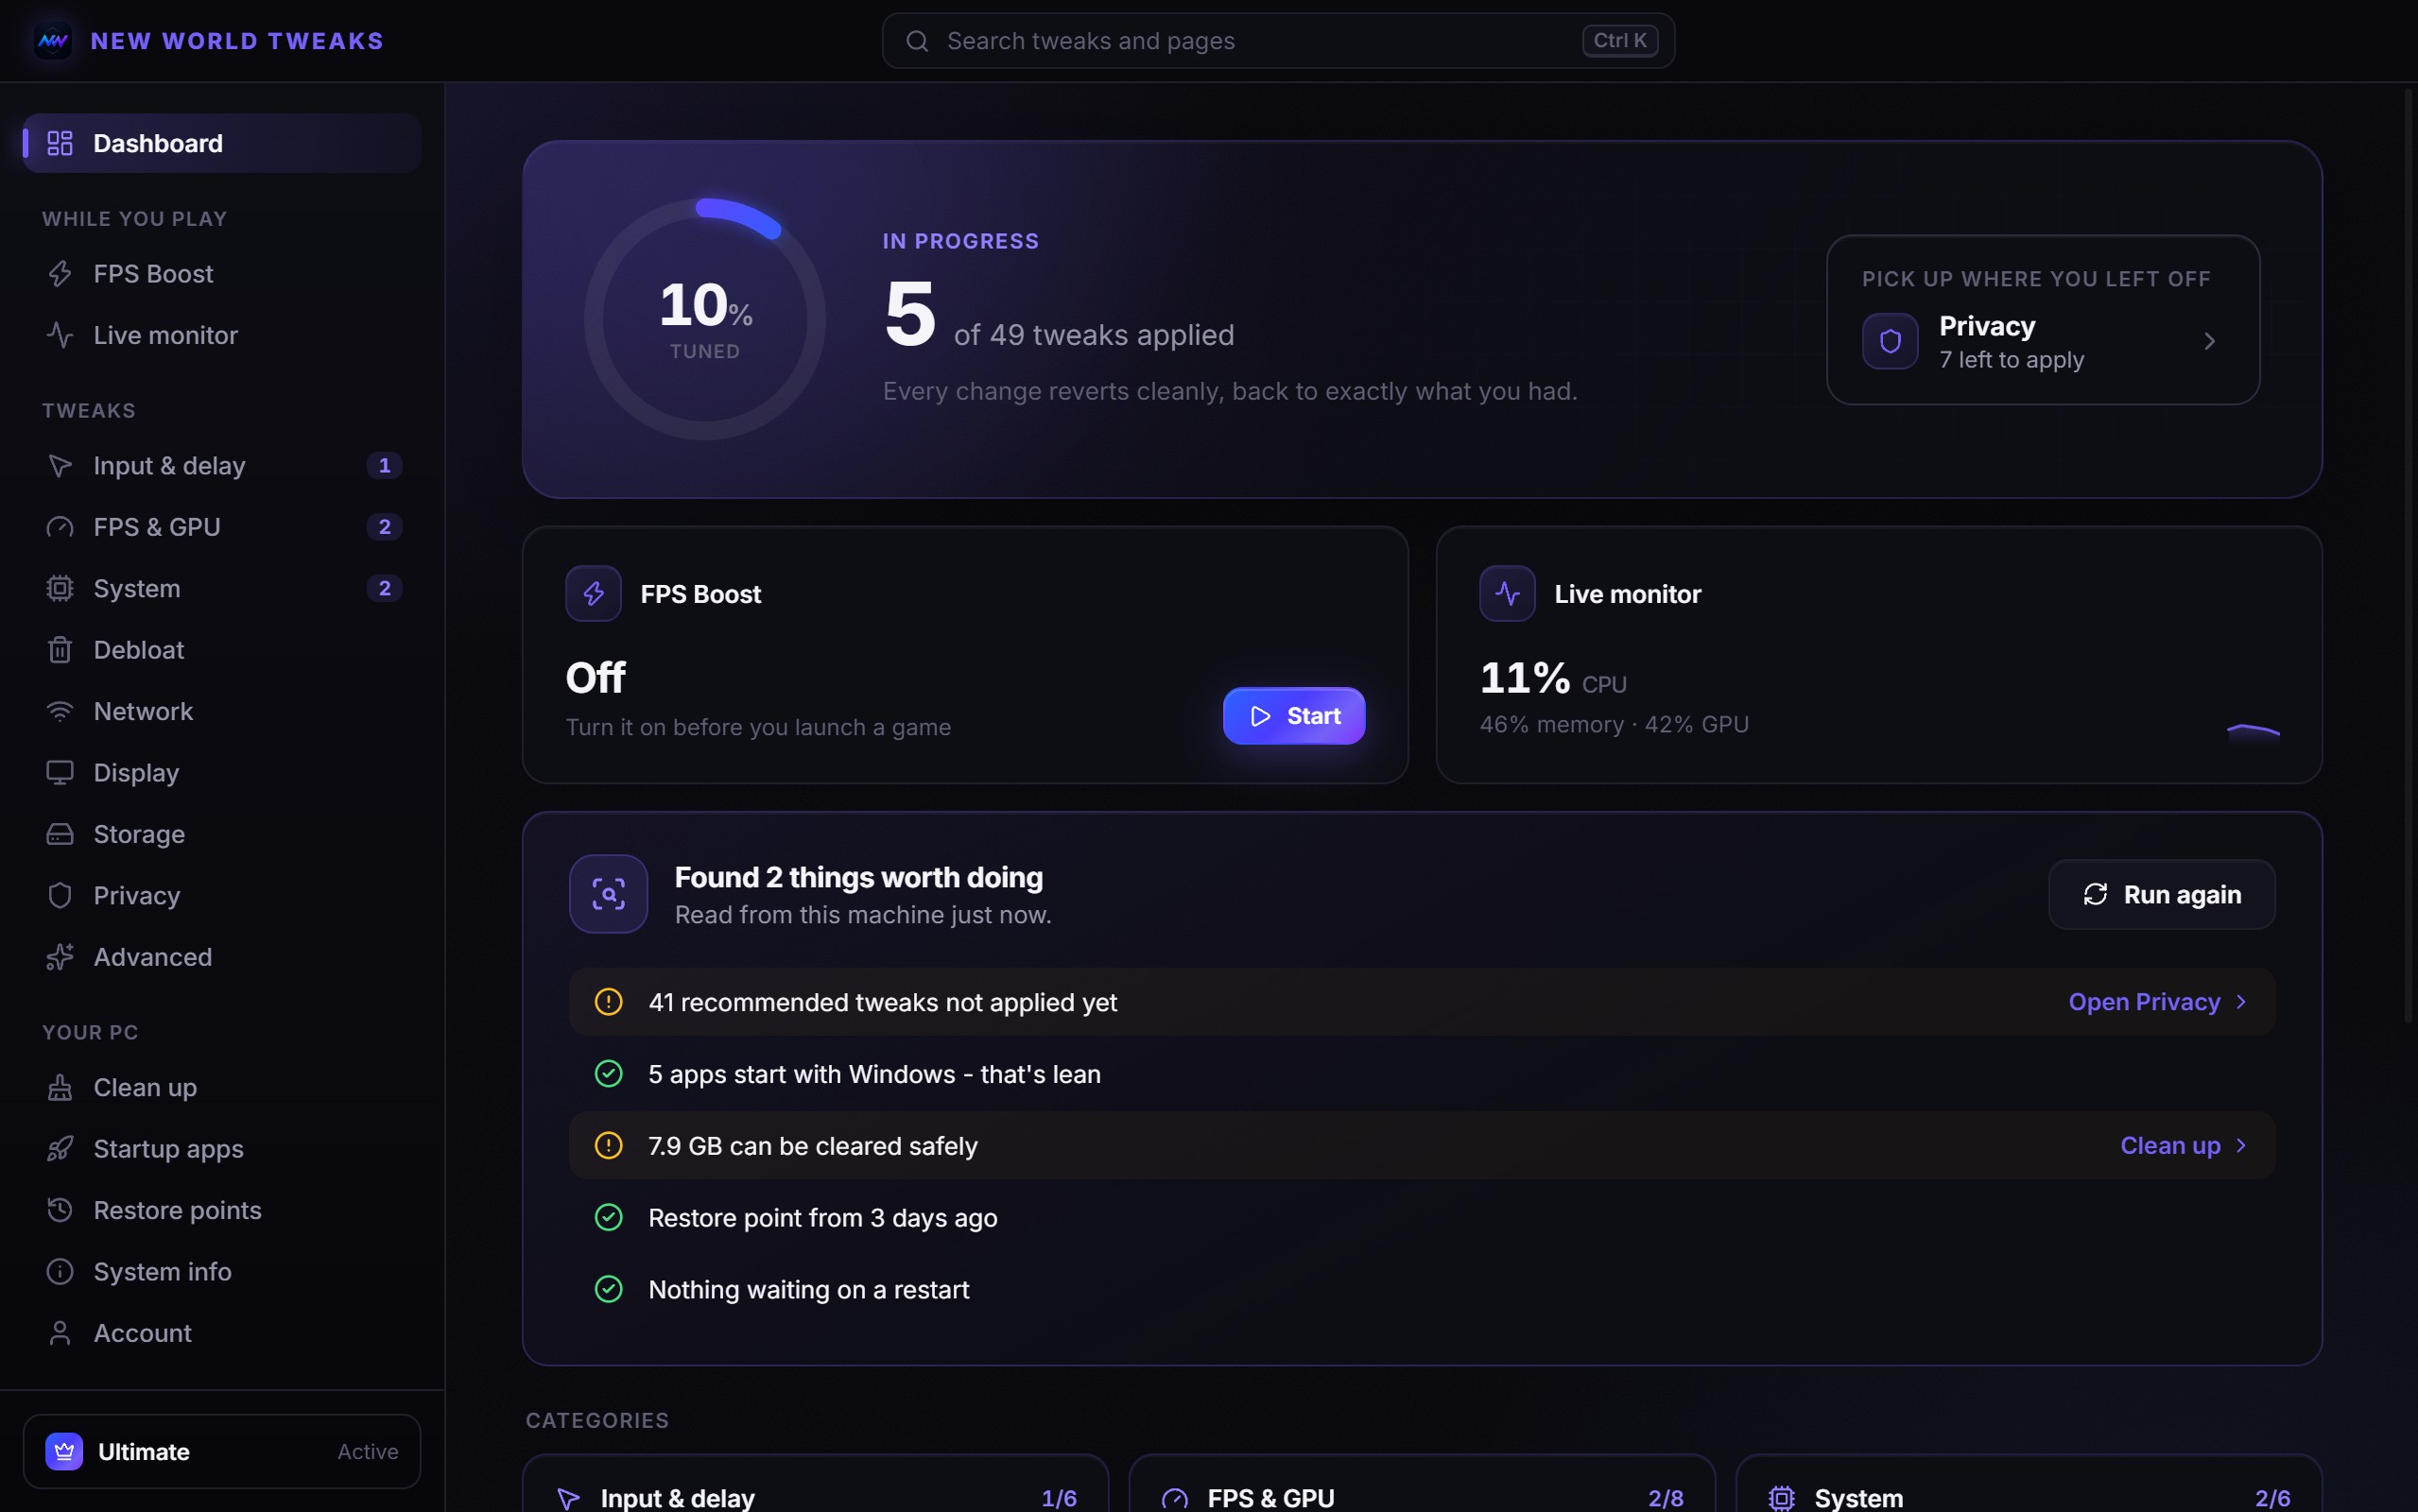The height and width of the screenshot is (1512, 2418).
Task: Click the Display monitor icon
Action: (60, 773)
